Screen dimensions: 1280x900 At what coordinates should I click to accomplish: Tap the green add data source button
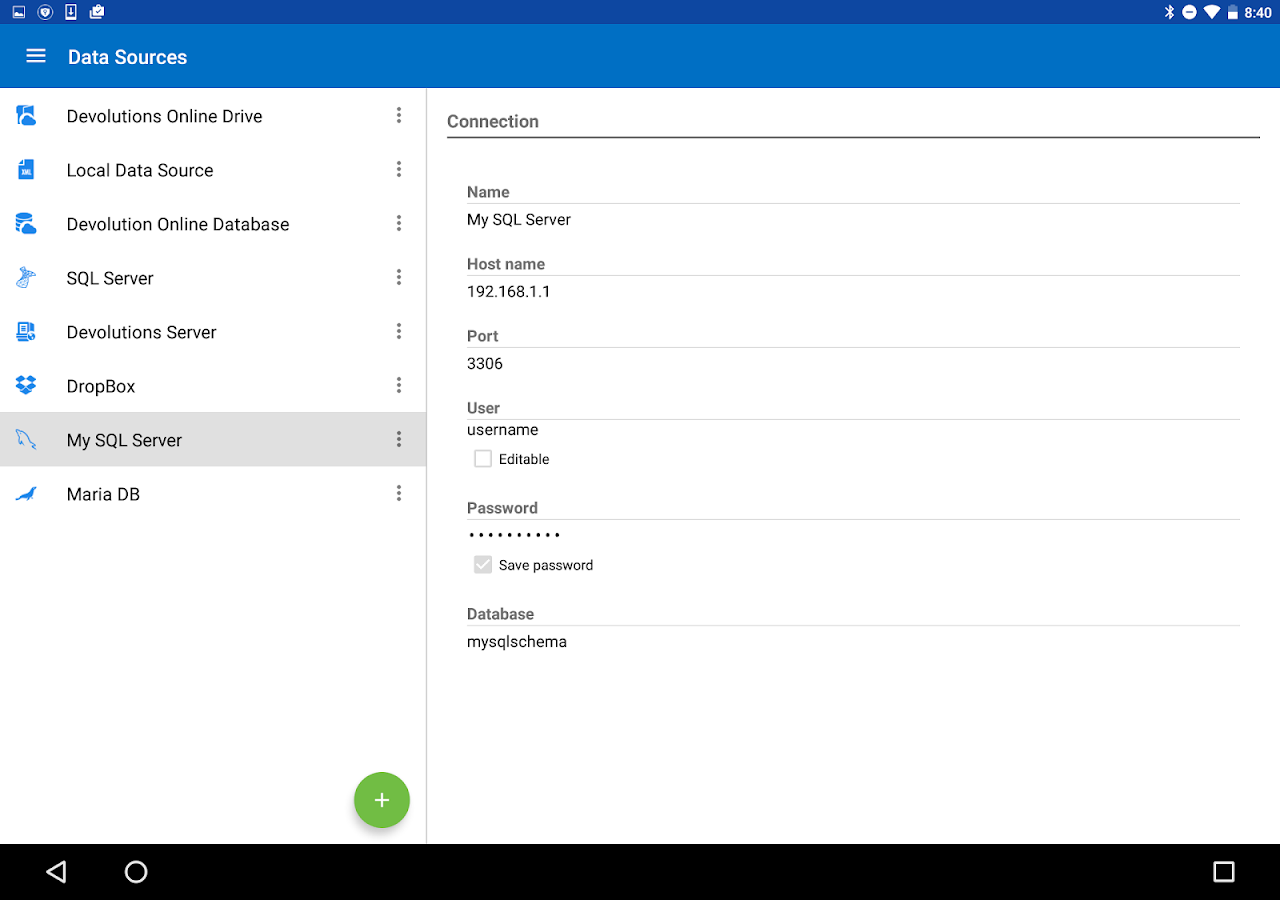click(x=382, y=800)
